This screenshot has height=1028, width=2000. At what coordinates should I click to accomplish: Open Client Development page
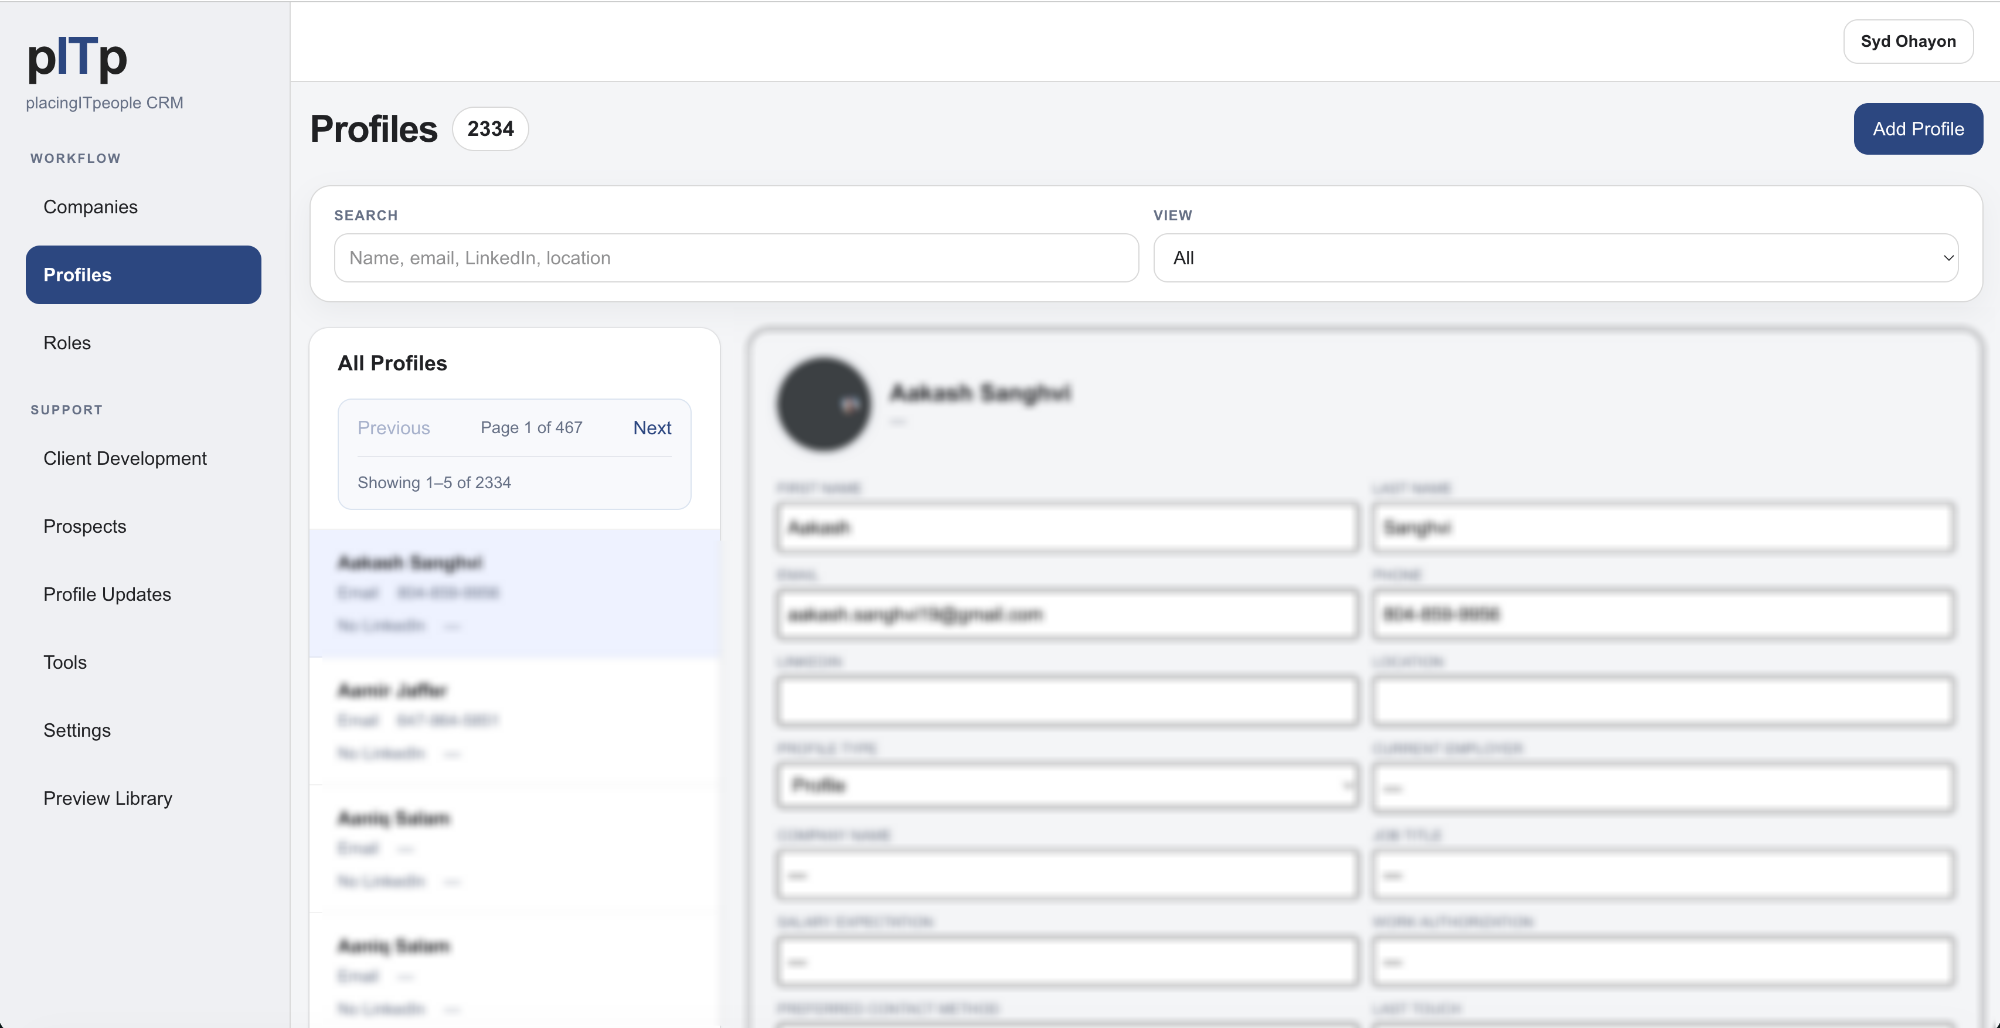click(143, 459)
